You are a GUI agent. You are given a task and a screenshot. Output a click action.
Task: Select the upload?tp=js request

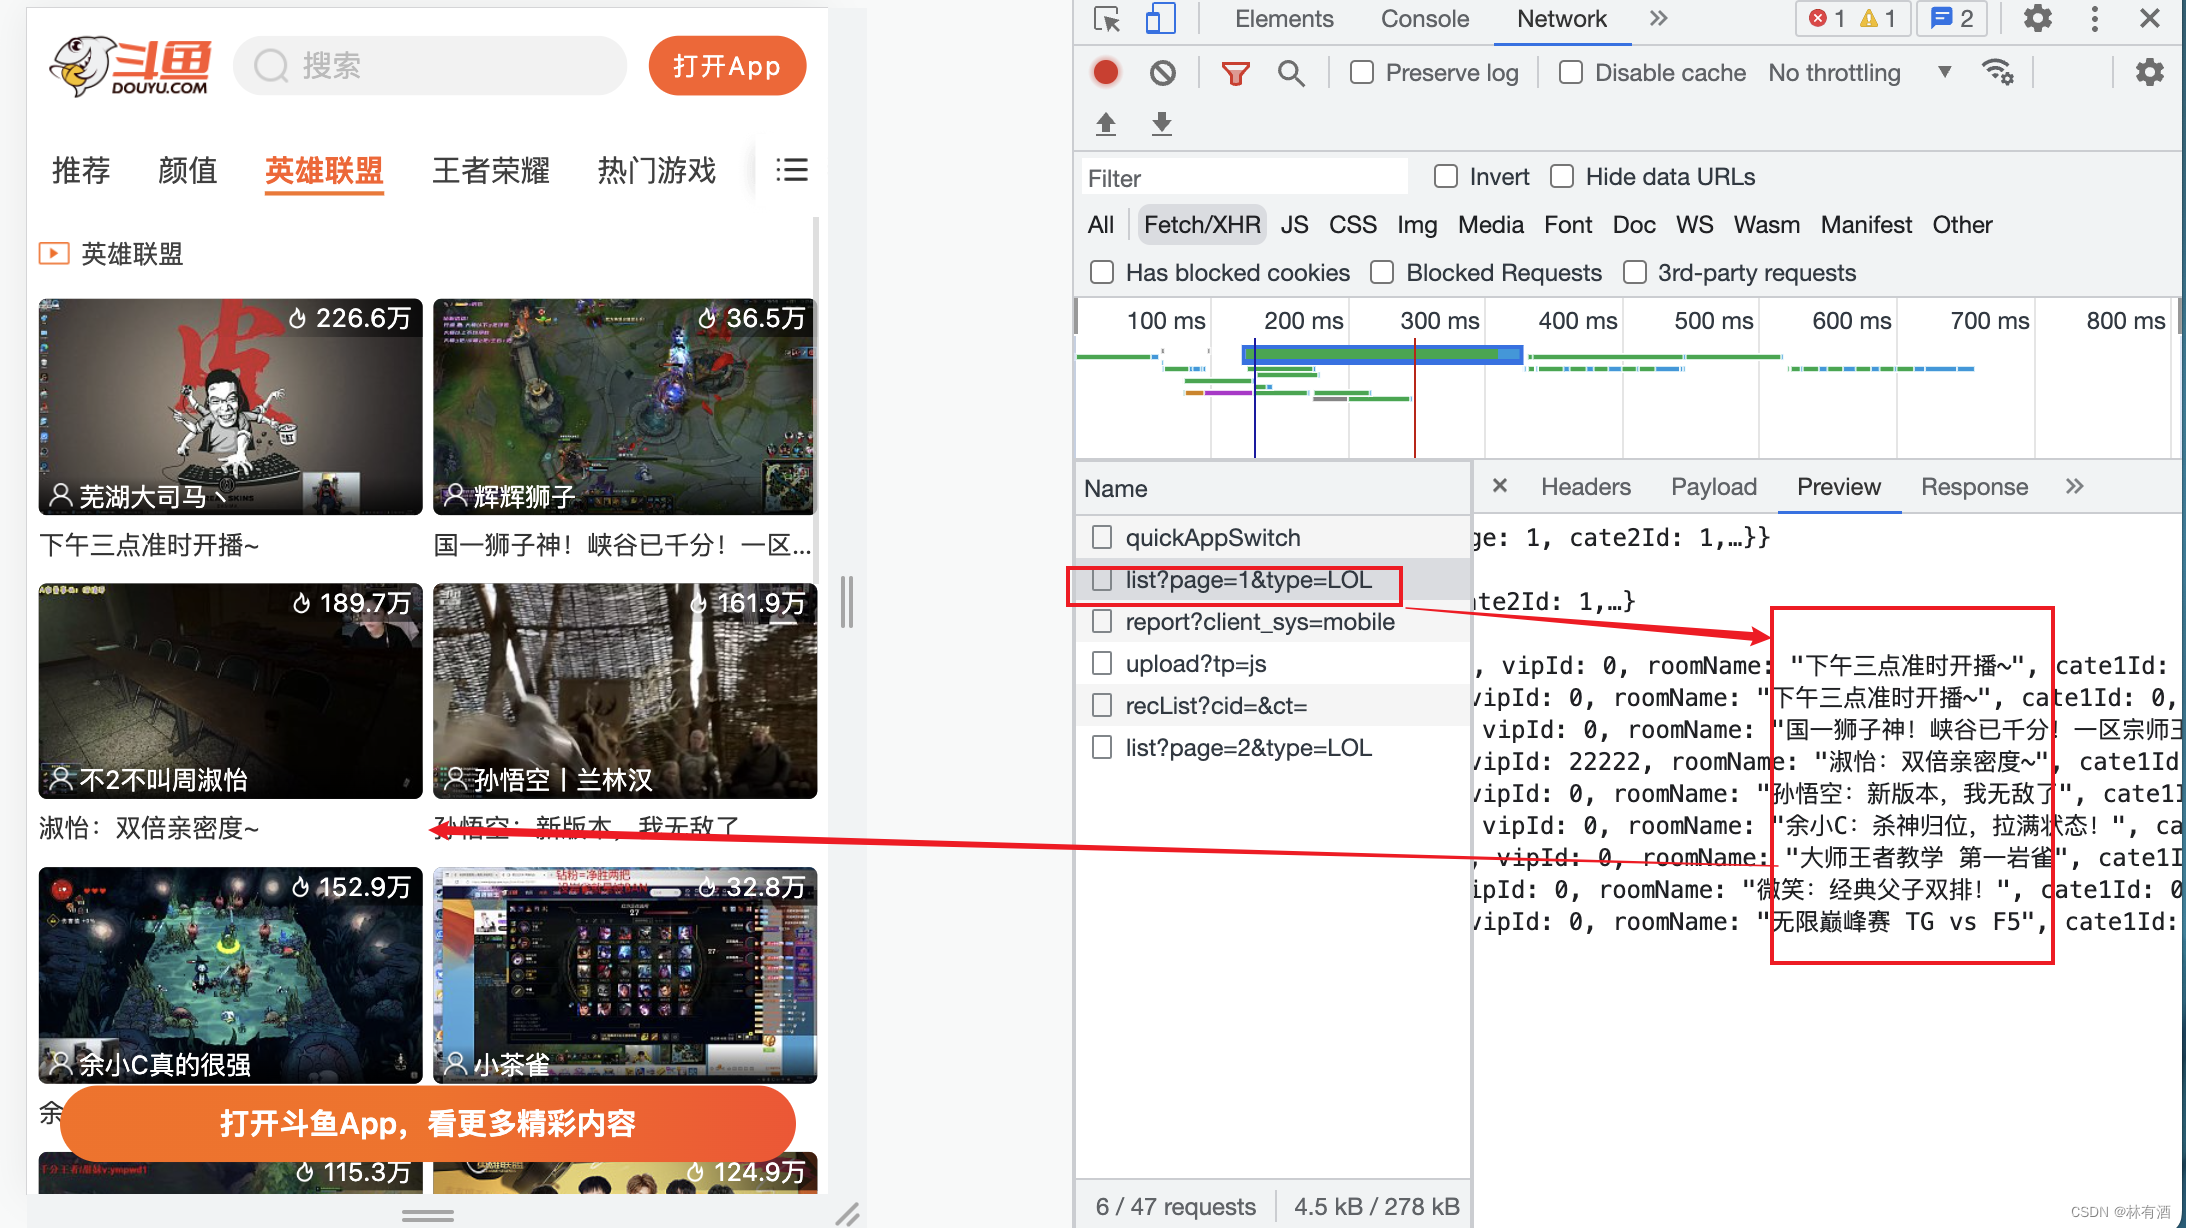click(1272, 664)
